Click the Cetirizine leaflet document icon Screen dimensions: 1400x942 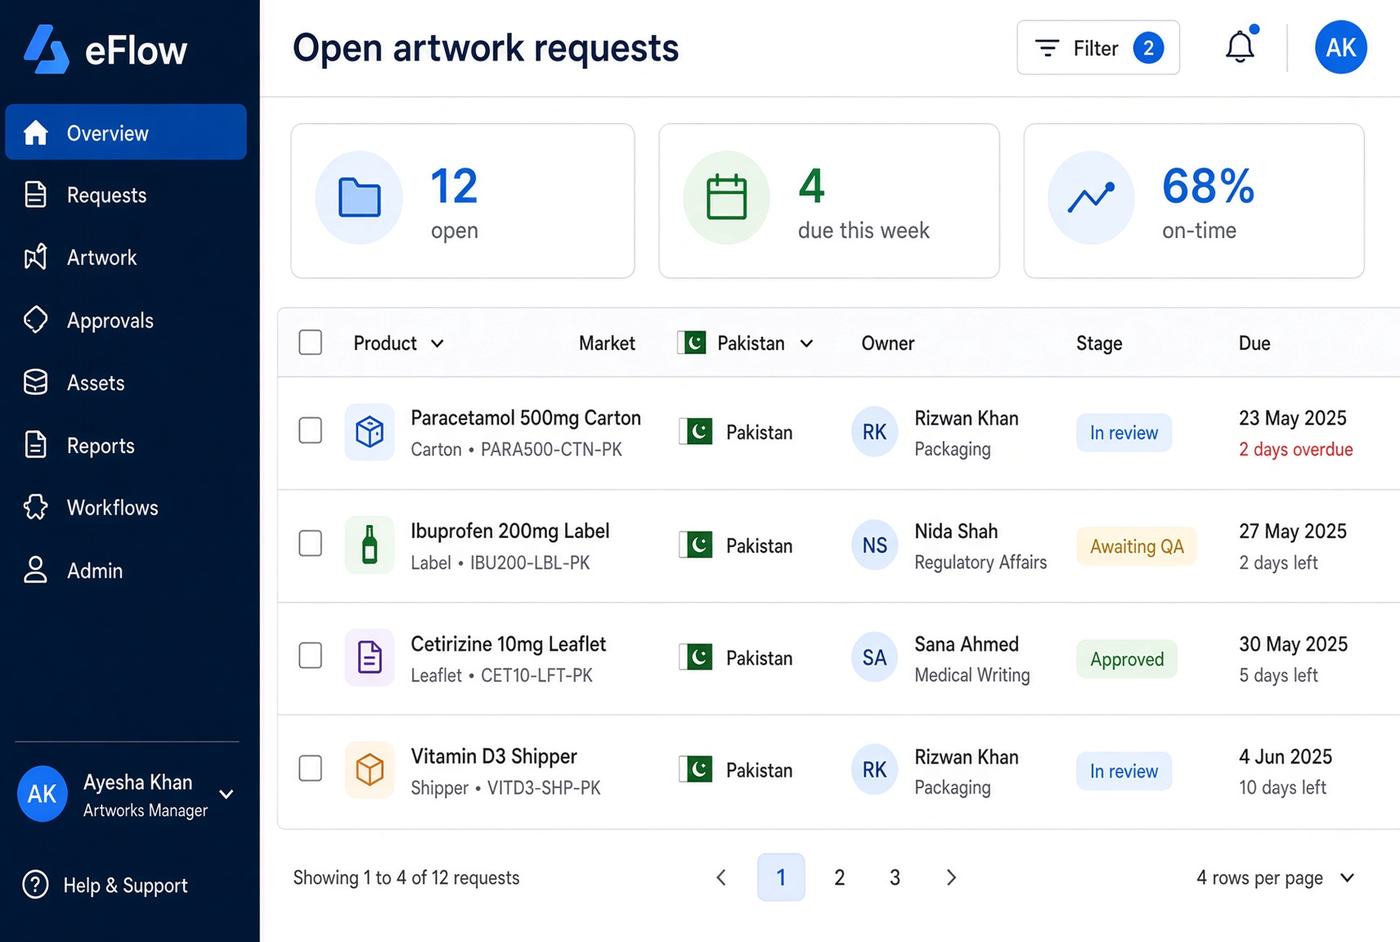tap(370, 657)
